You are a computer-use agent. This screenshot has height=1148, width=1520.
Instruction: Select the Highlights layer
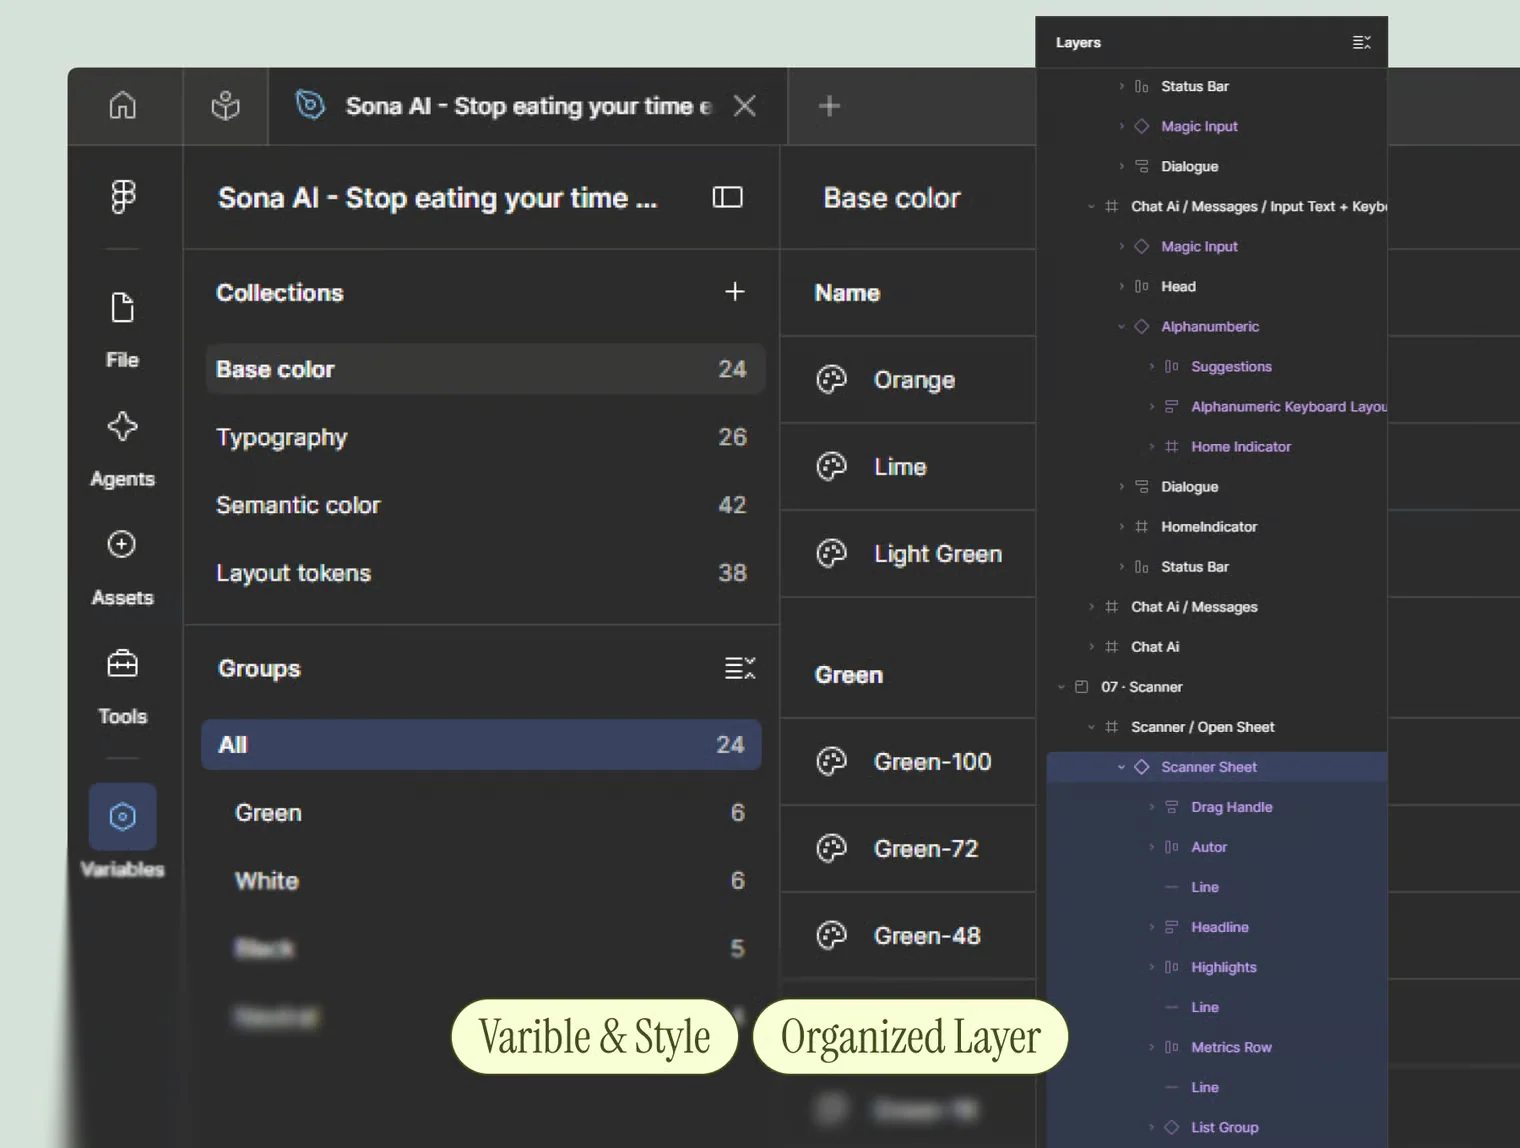(1217, 967)
